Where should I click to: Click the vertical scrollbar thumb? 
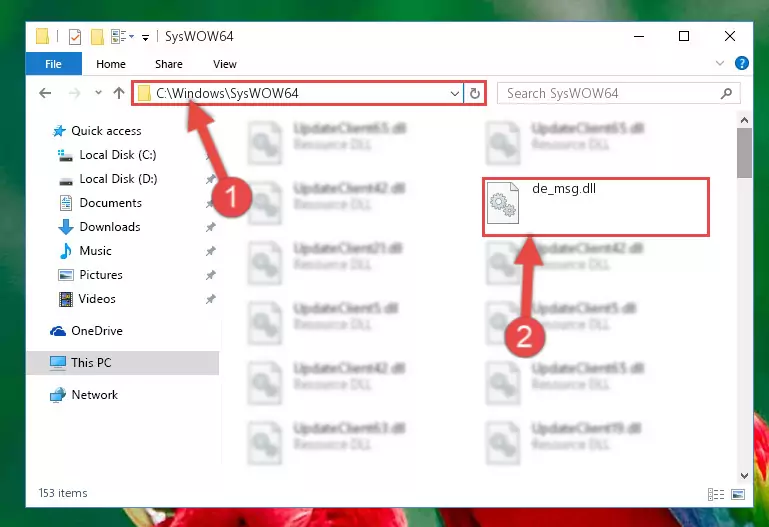[744, 153]
